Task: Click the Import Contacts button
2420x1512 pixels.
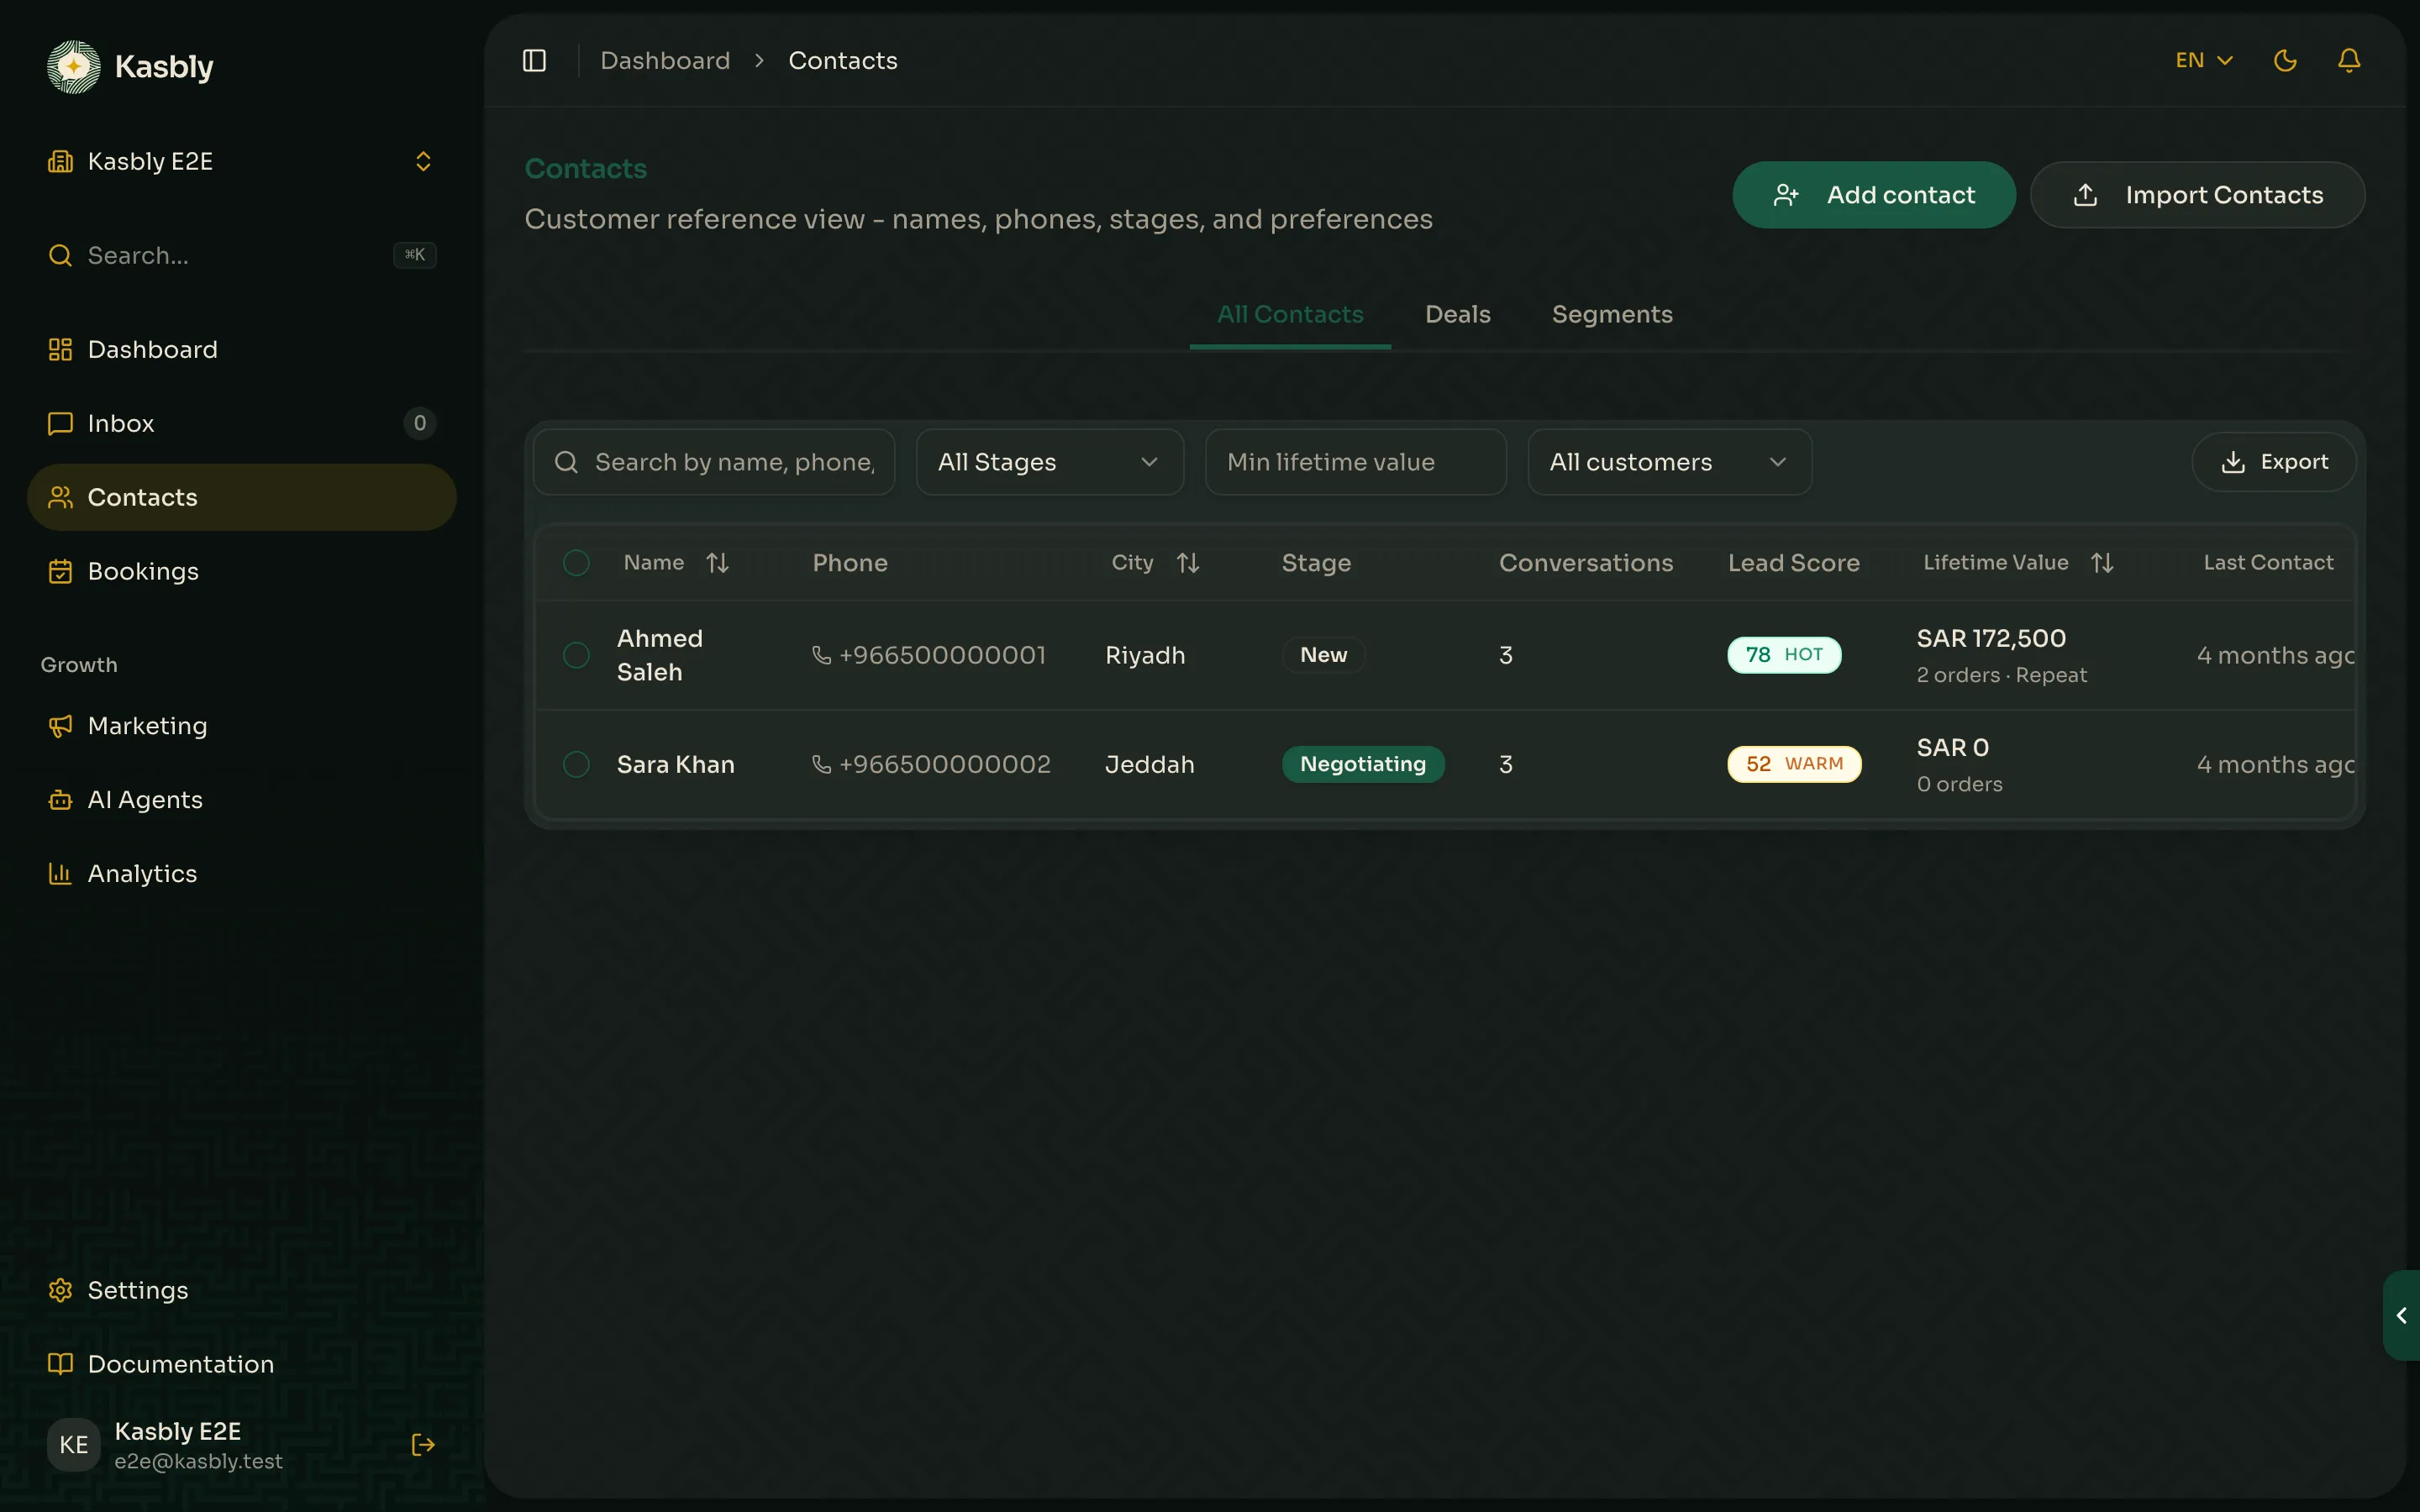Action: tap(2197, 195)
